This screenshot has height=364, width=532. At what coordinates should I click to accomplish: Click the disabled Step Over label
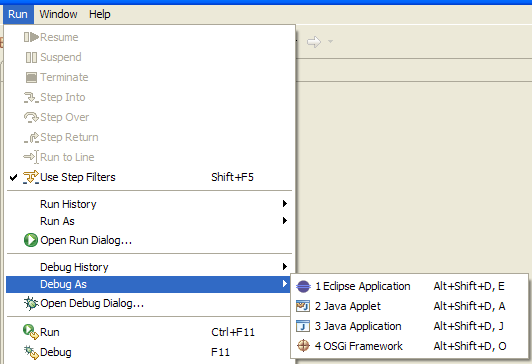(x=64, y=117)
